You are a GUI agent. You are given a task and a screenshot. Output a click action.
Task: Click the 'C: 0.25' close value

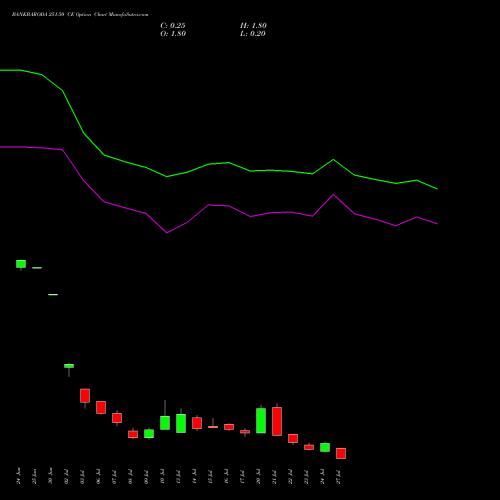click(173, 26)
